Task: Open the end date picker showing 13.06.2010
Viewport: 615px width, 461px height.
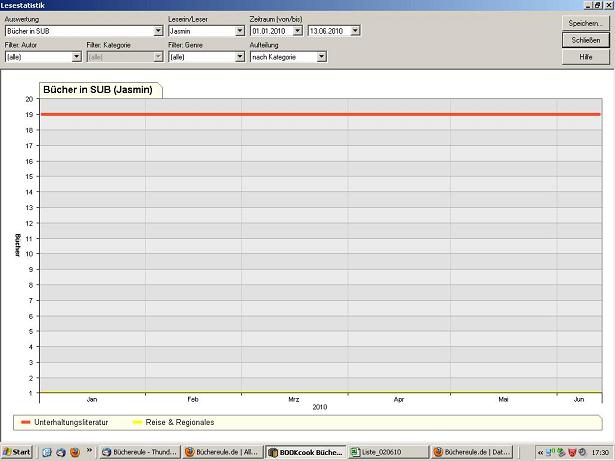Action: point(356,31)
